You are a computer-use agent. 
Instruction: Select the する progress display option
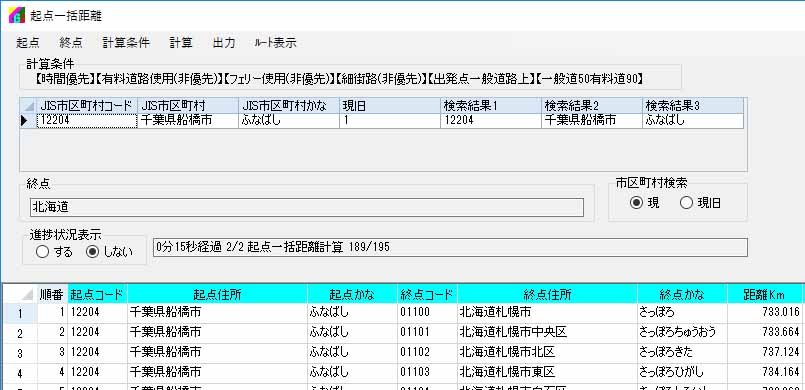click(x=54, y=252)
